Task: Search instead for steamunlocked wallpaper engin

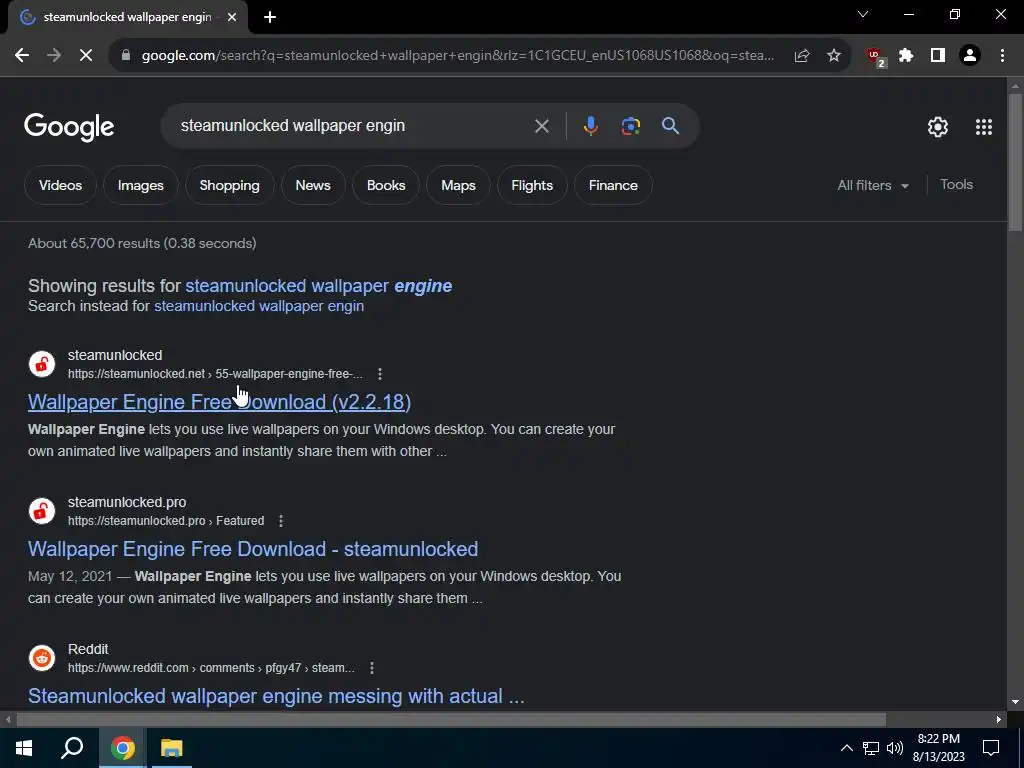Action: pyautogui.click(x=259, y=306)
